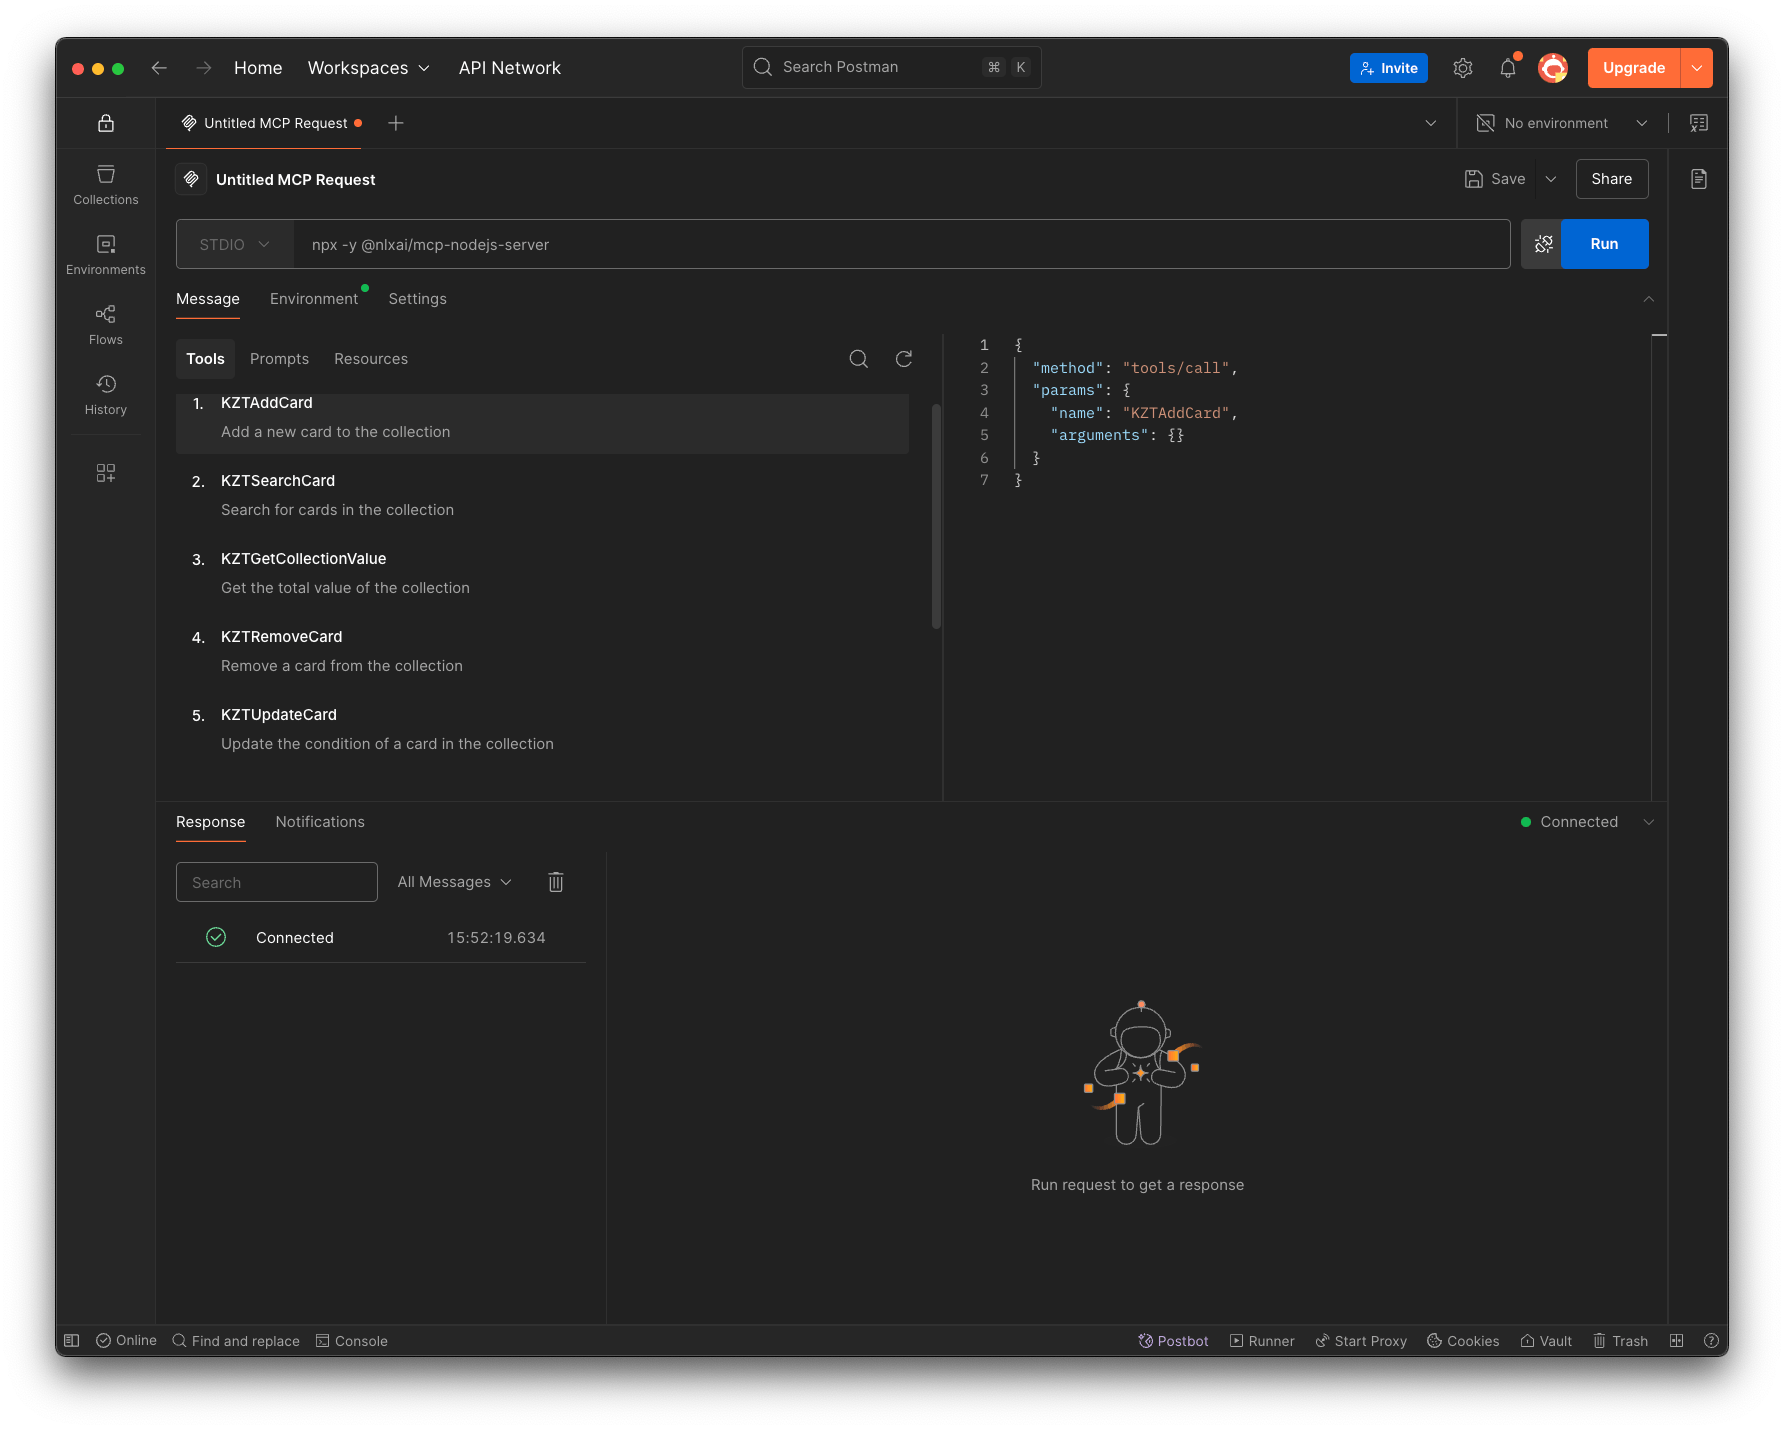This screenshot has width=1784, height=1430.
Task: Open the environment quick look icon
Action: 1699,123
